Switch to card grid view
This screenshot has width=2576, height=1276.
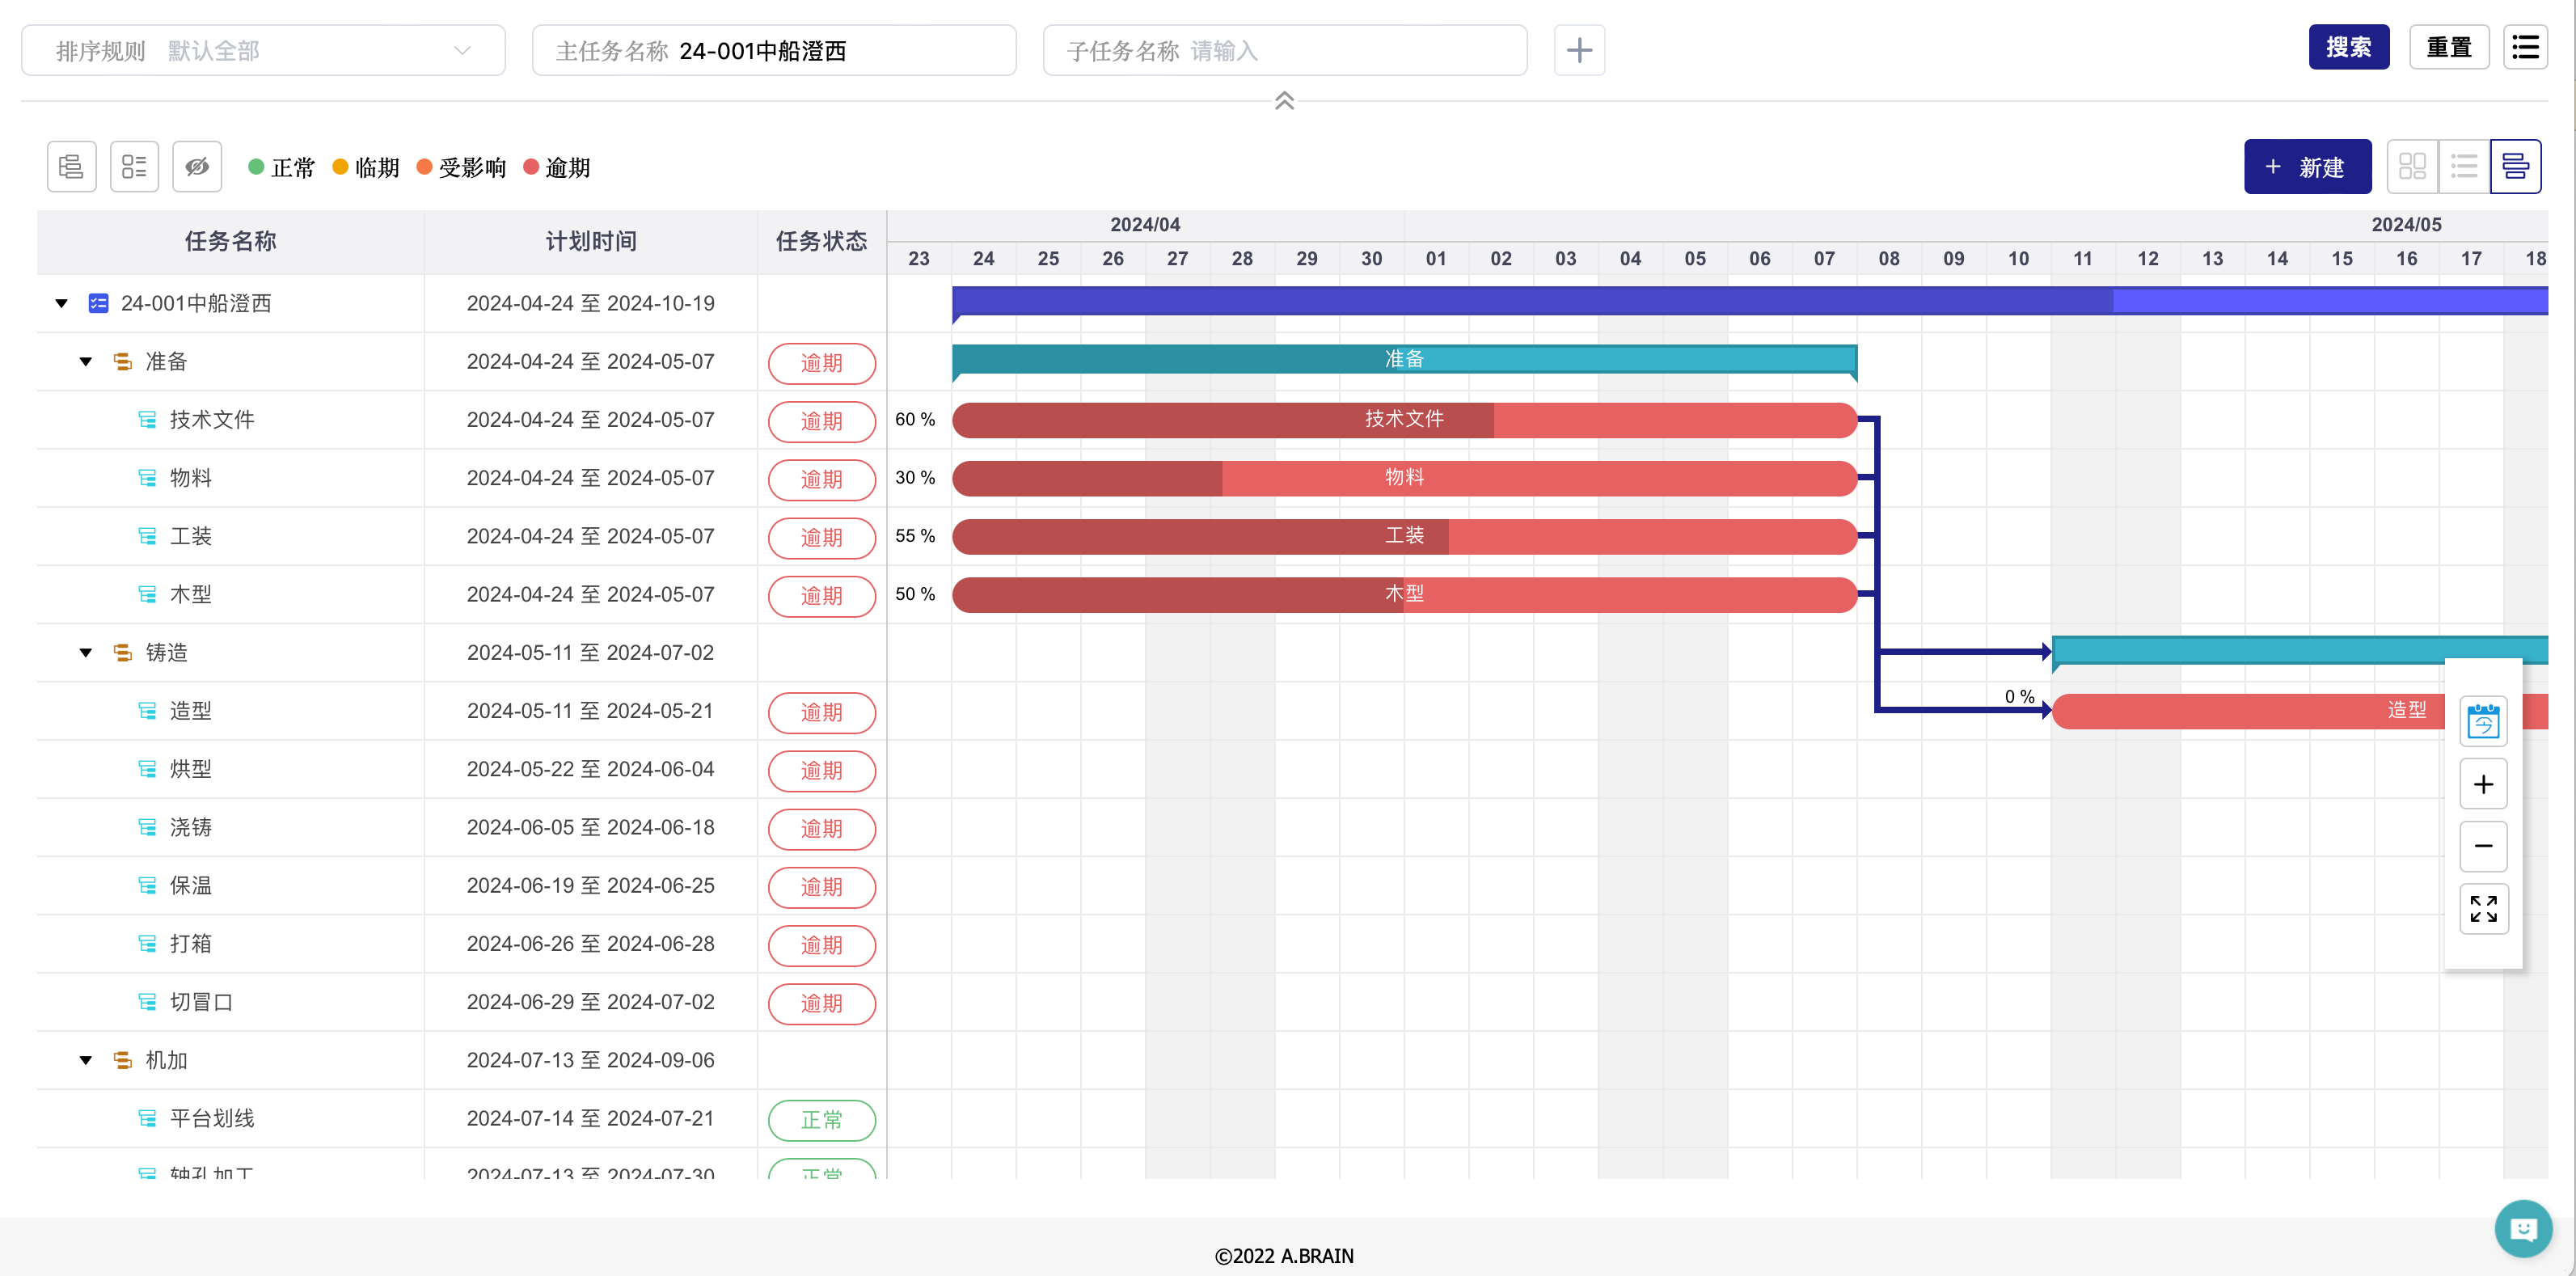(x=2412, y=166)
